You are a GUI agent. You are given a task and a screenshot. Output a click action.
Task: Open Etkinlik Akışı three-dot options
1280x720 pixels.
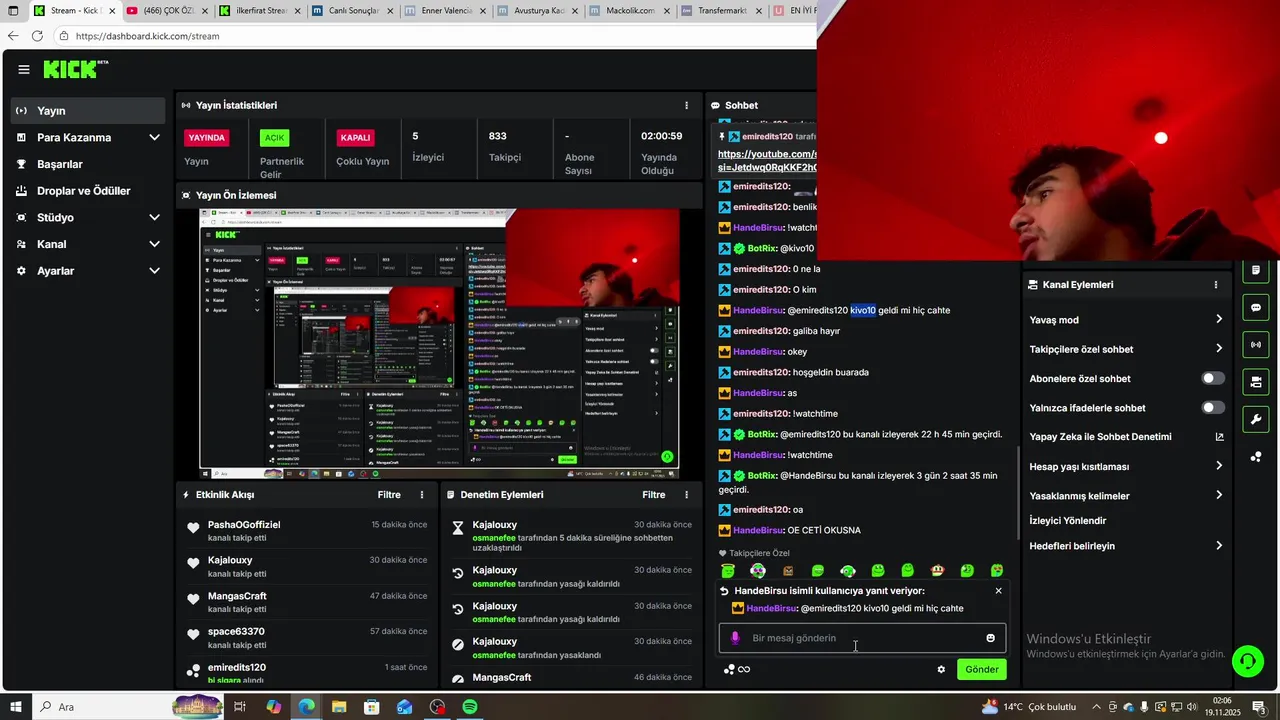pos(422,495)
